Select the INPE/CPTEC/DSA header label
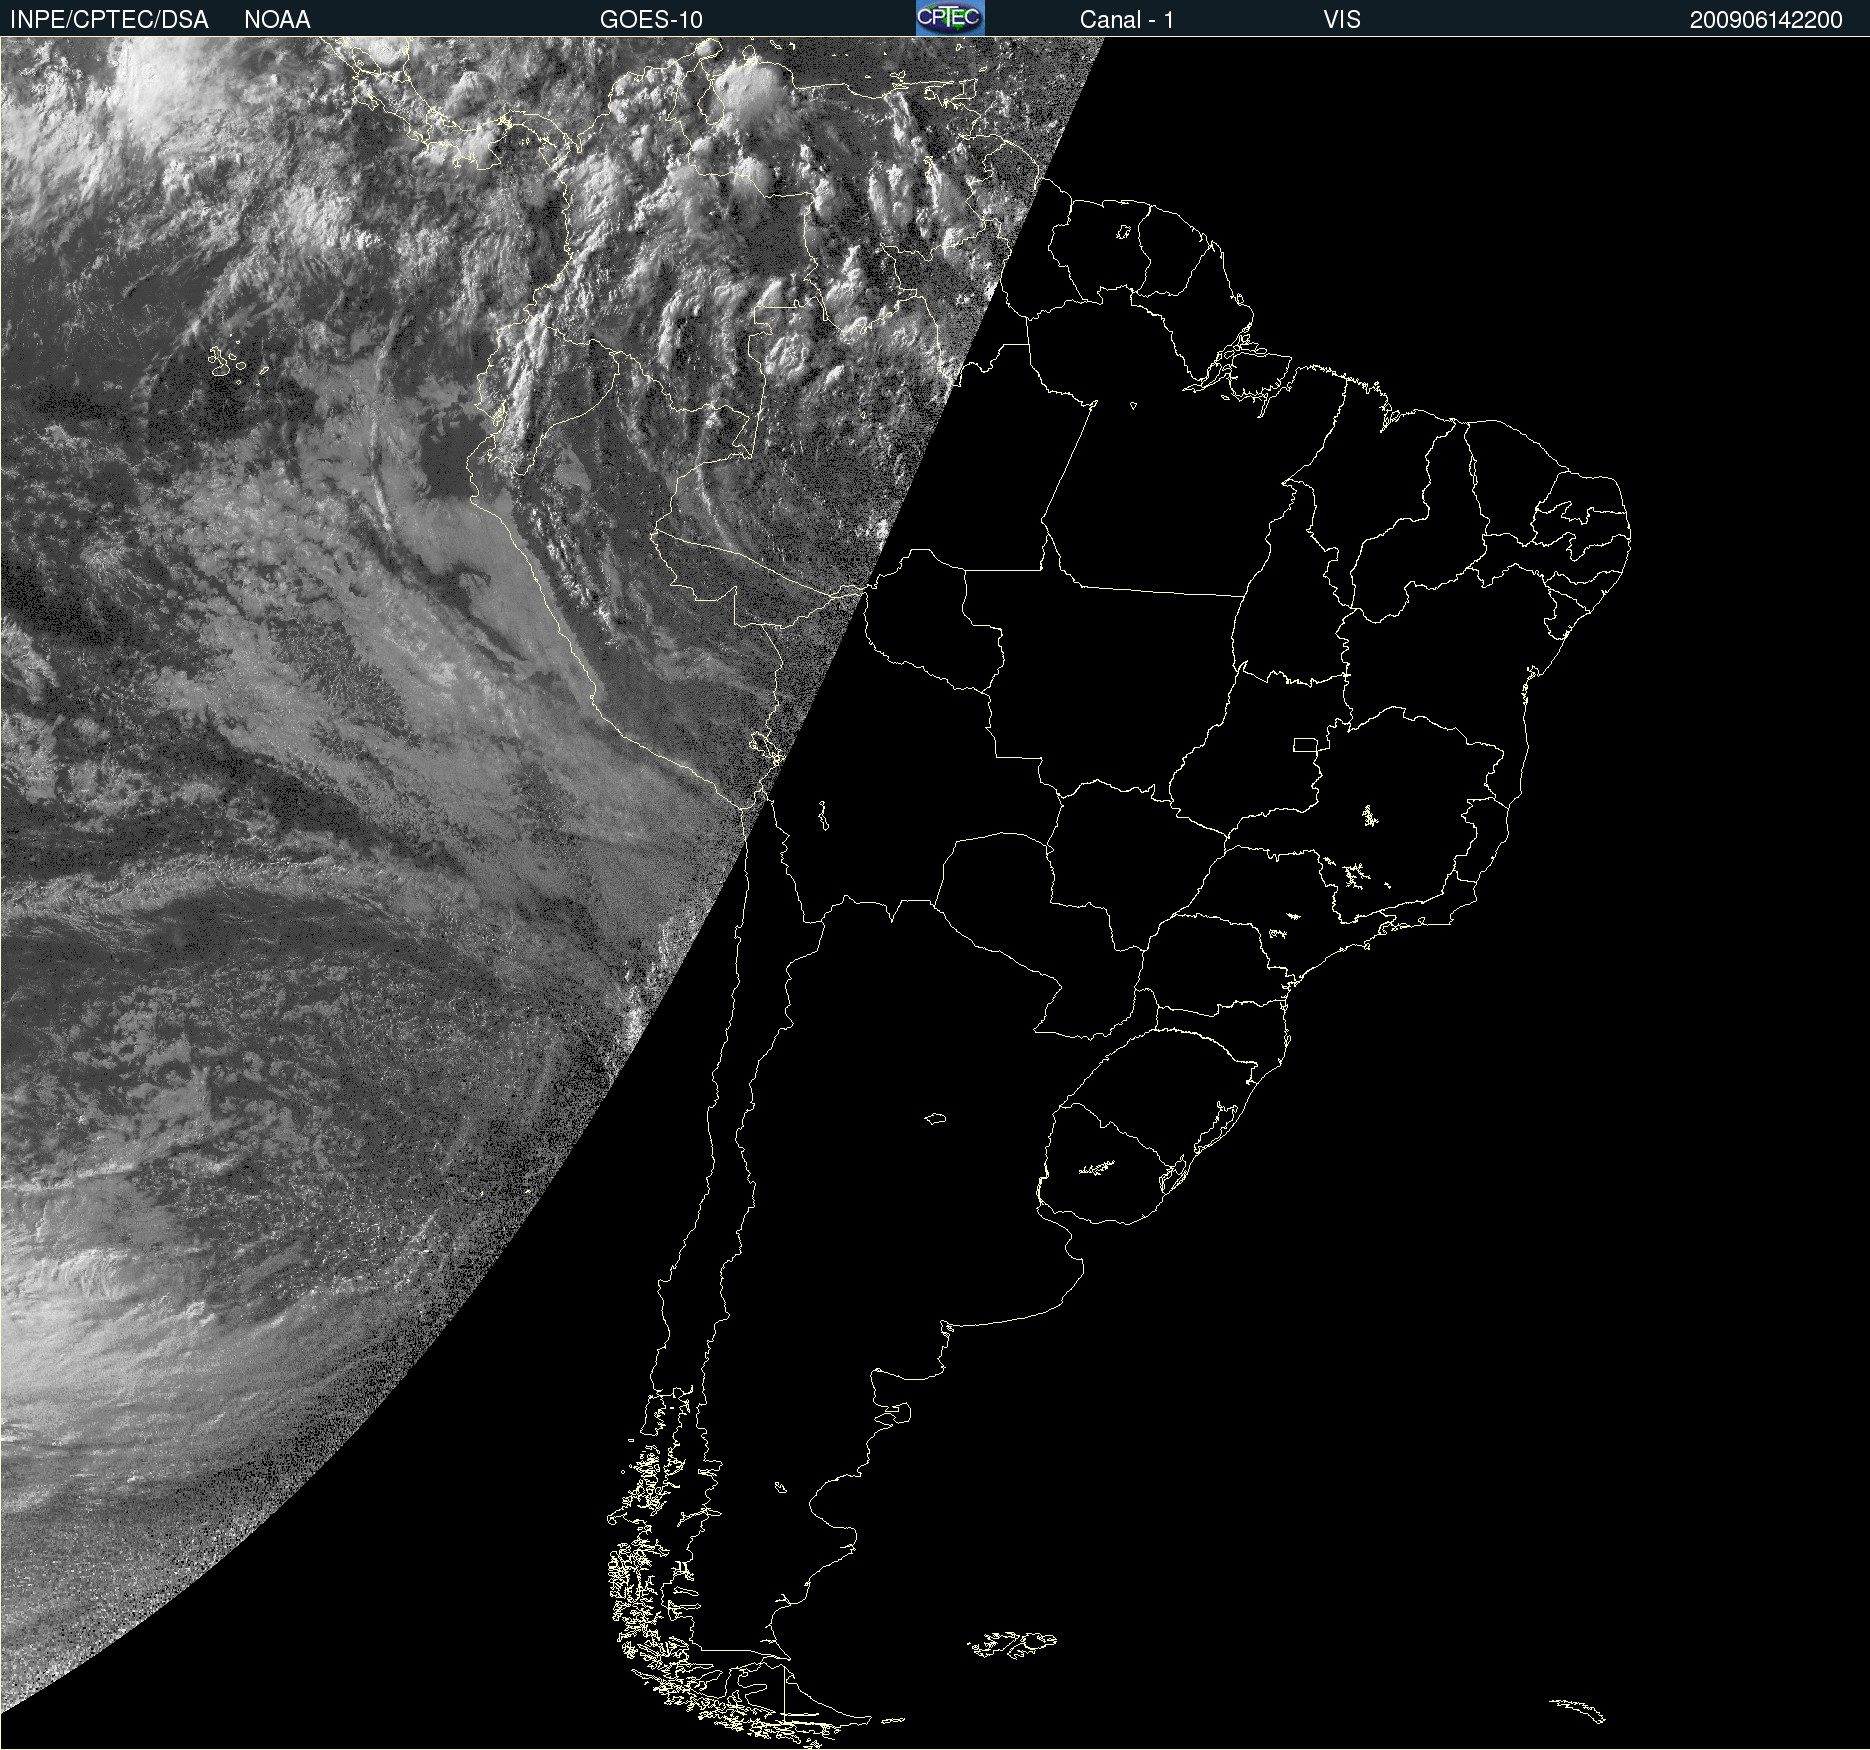Viewport: 1870px width, 1750px height. pos(109,20)
